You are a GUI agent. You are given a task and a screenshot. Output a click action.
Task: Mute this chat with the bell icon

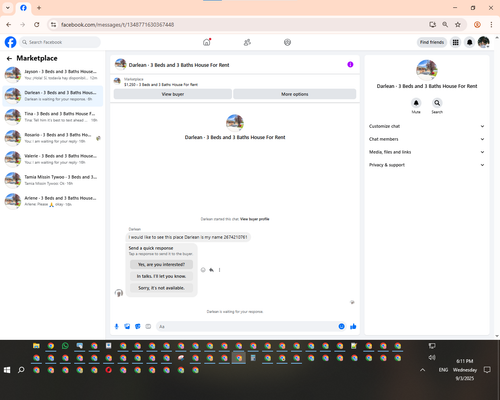(x=416, y=103)
